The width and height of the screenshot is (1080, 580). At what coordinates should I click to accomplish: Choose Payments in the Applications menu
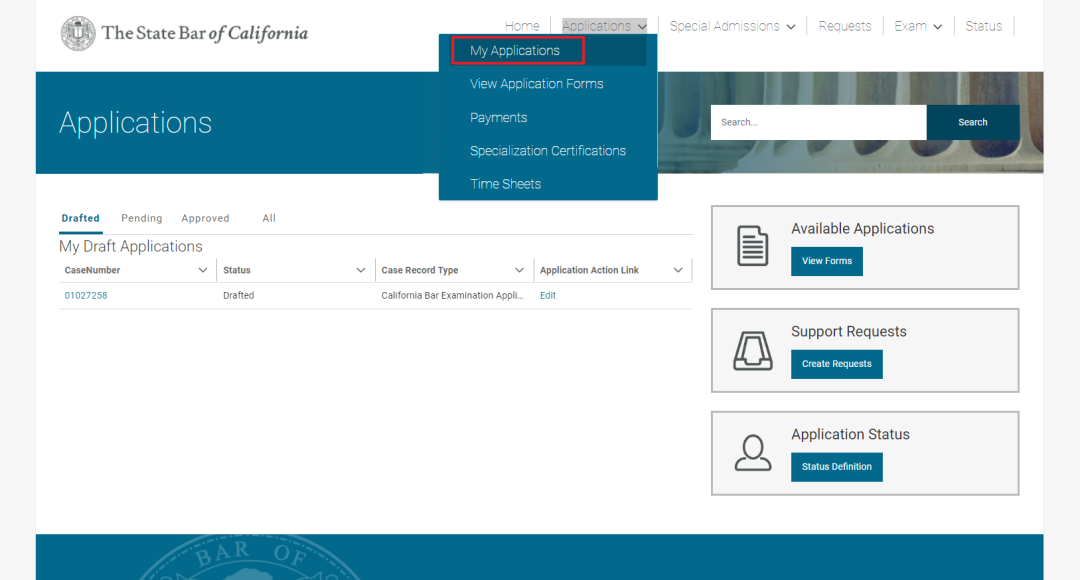(499, 118)
